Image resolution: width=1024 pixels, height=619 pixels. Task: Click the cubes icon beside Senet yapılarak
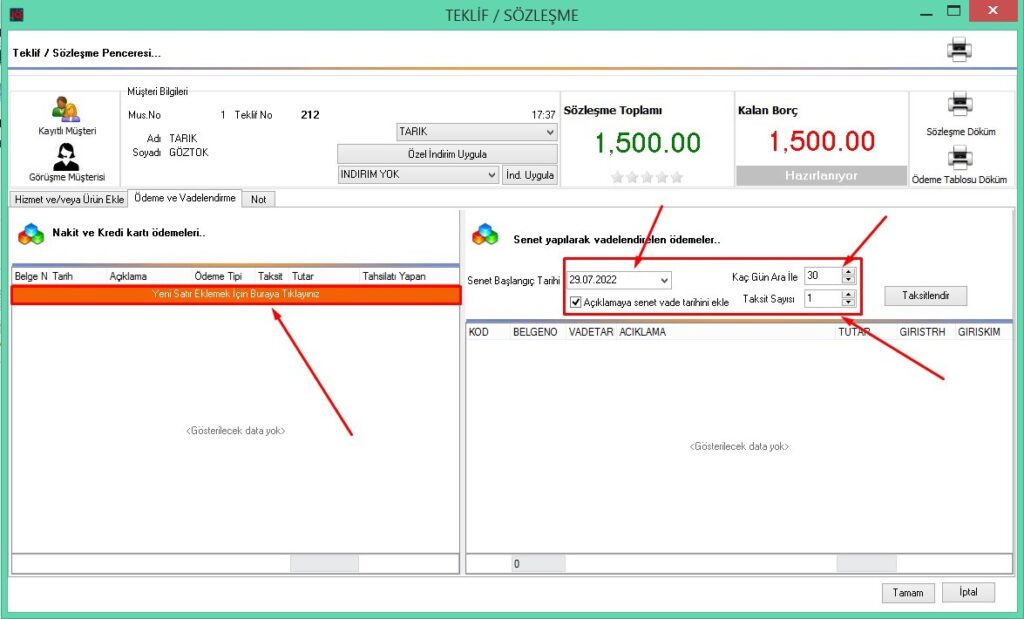[485, 235]
